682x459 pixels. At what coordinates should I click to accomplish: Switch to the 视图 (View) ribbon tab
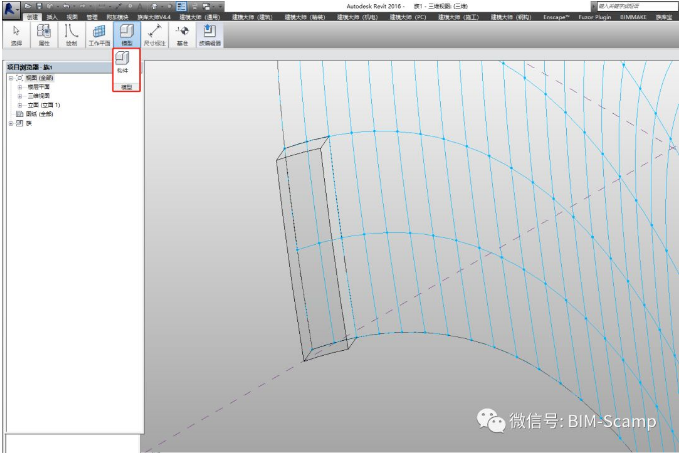[x=72, y=17]
